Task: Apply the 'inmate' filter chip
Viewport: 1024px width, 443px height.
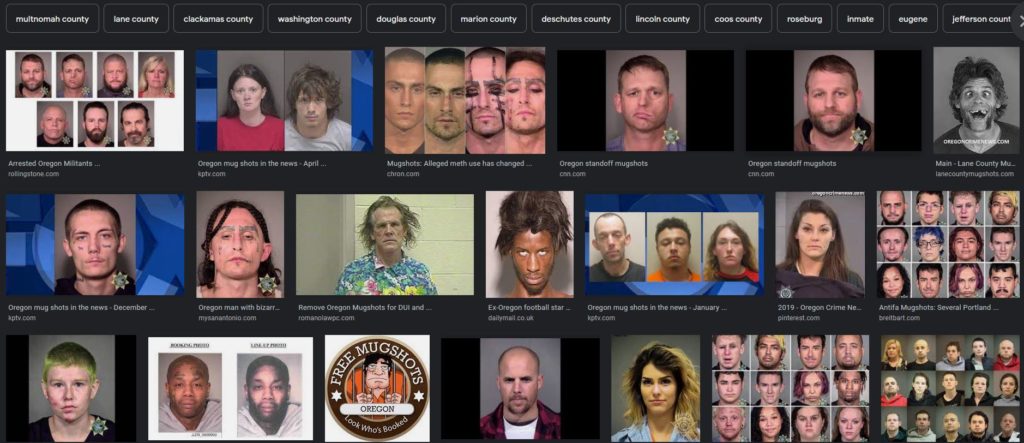Action: (x=860, y=19)
